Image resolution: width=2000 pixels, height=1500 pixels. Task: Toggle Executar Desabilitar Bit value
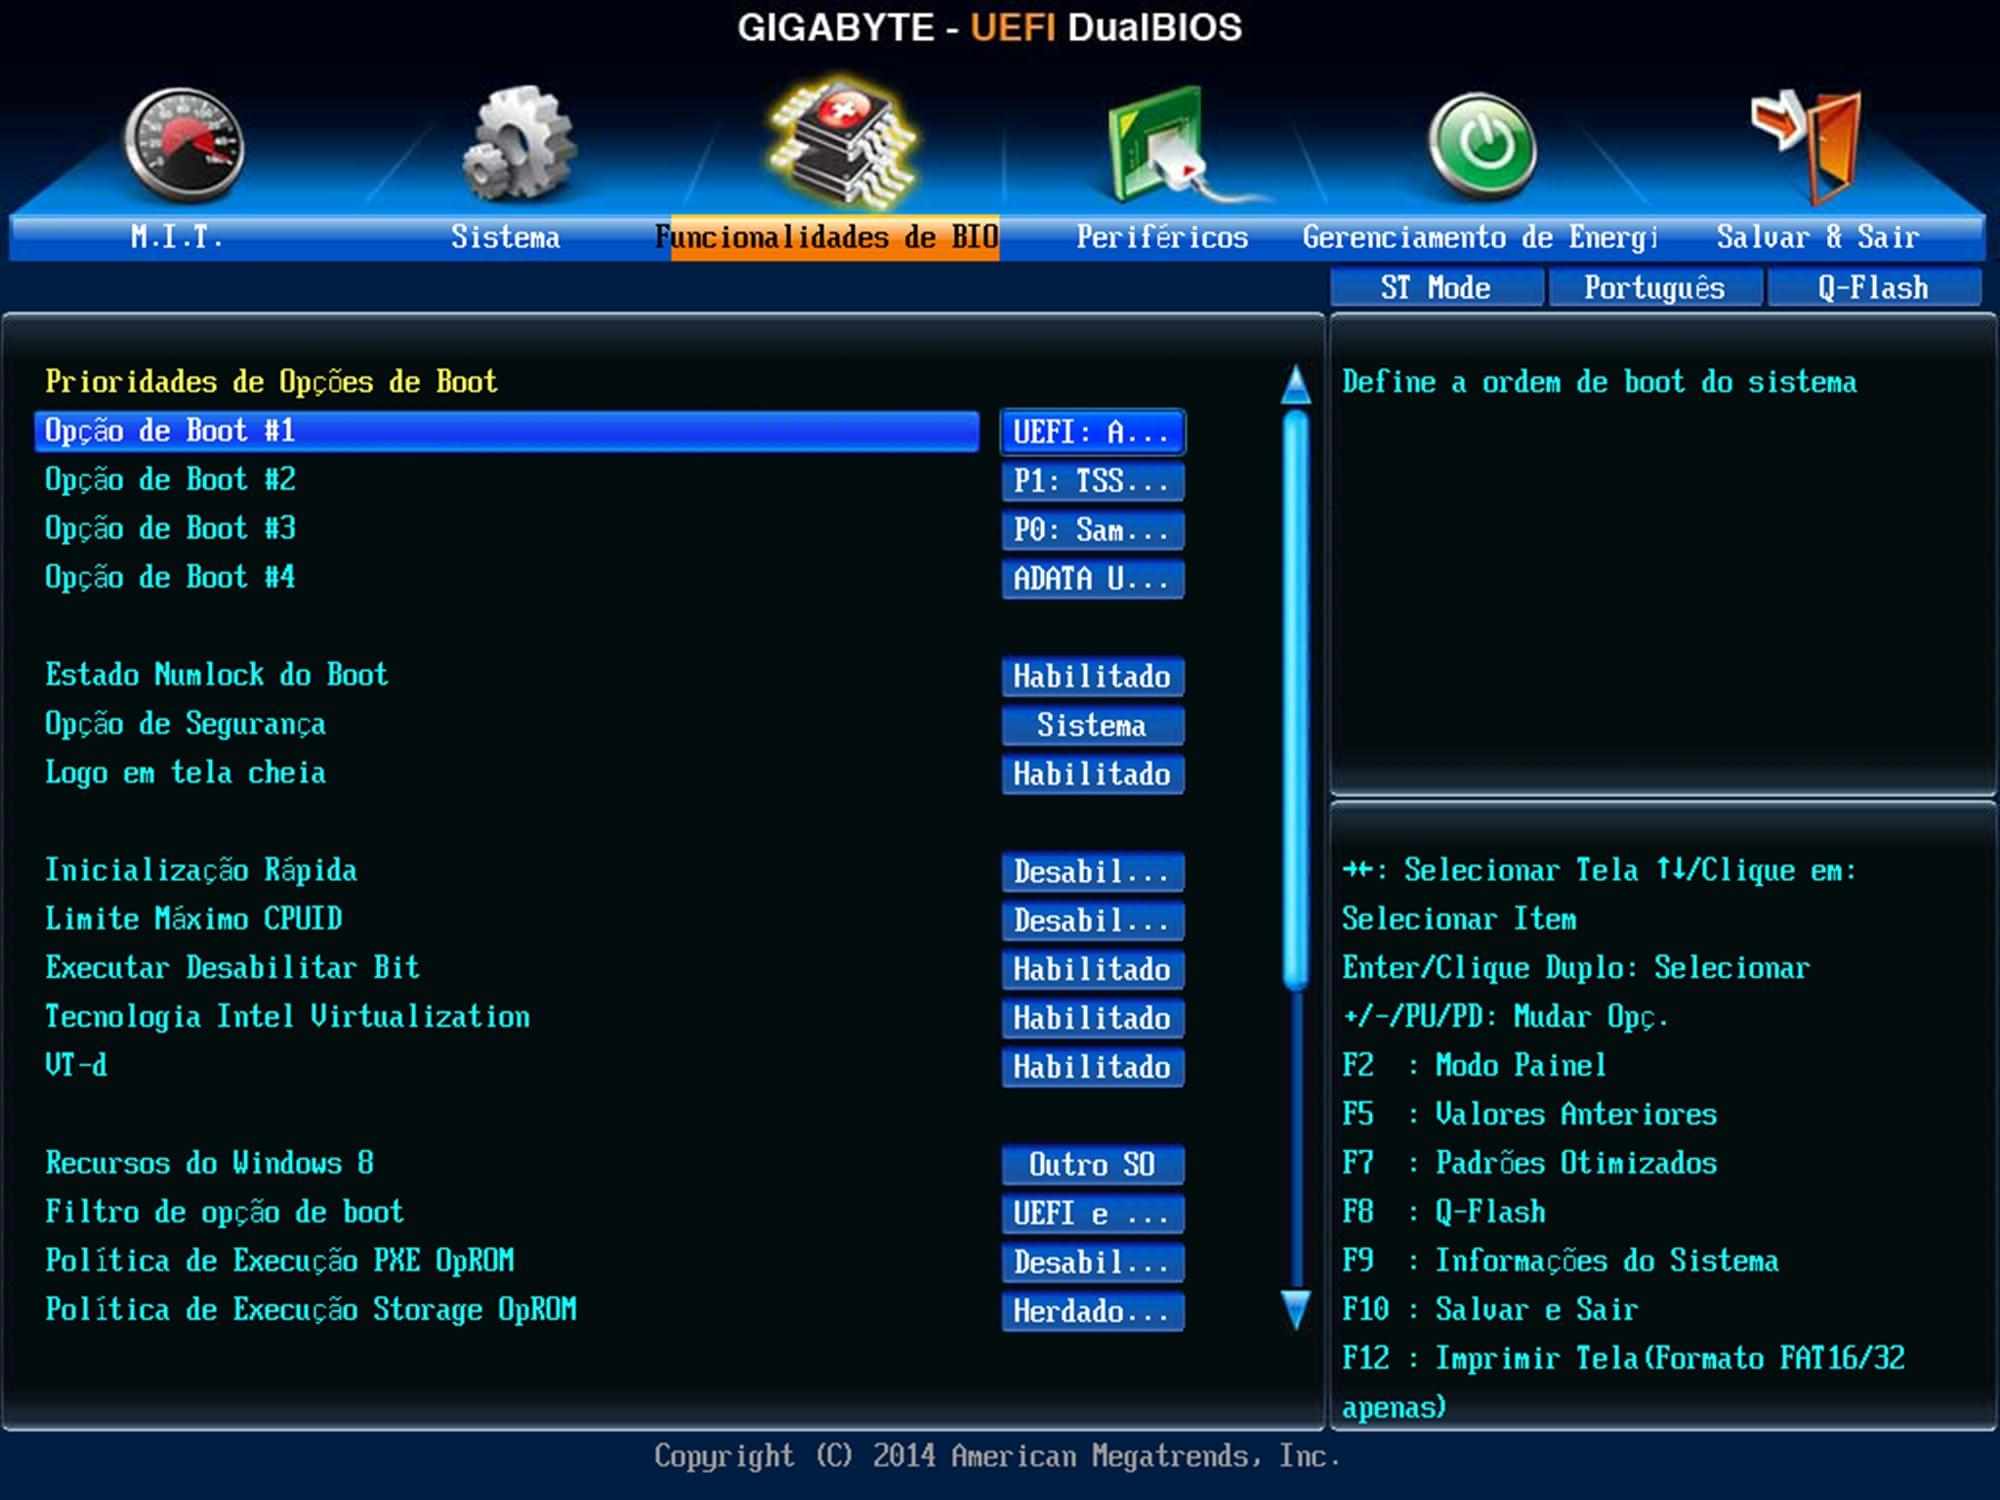pyautogui.click(x=1092, y=969)
